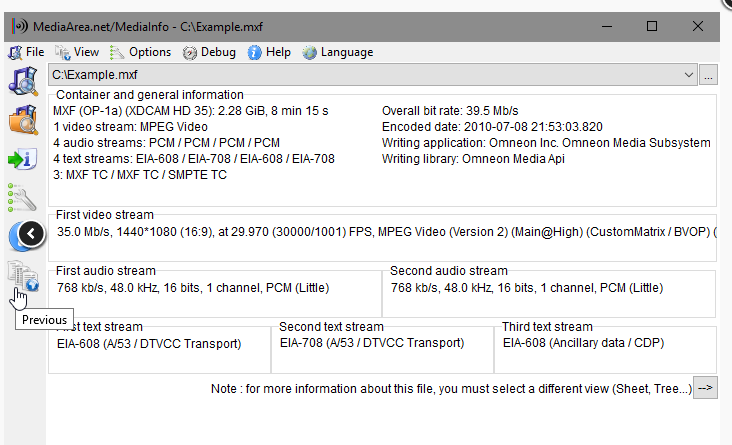Open the Language menu
The height and width of the screenshot is (445, 732).
(x=337, y=52)
